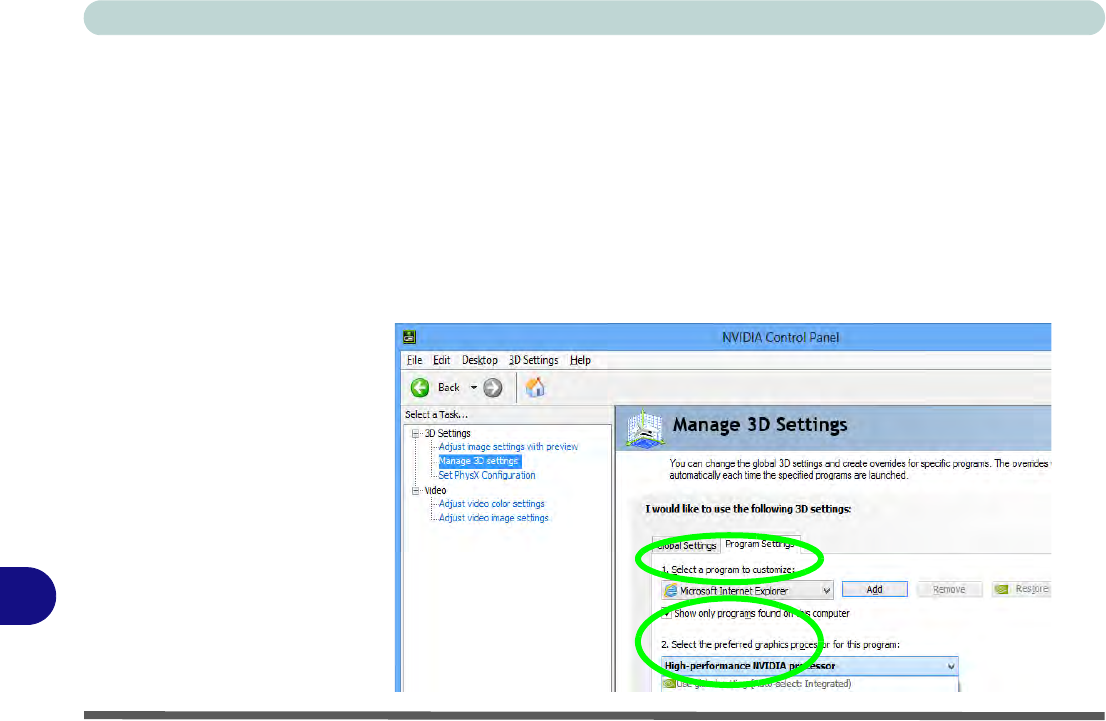Click the Back label in toolbar
Viewport: 1106px width, 721px height.
[x=449, y=387]
